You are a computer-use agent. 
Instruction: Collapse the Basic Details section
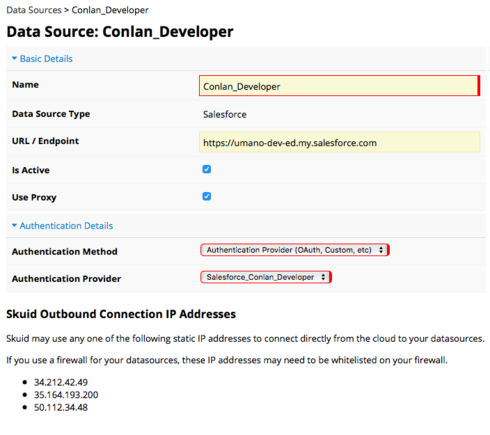coord(42,59)
